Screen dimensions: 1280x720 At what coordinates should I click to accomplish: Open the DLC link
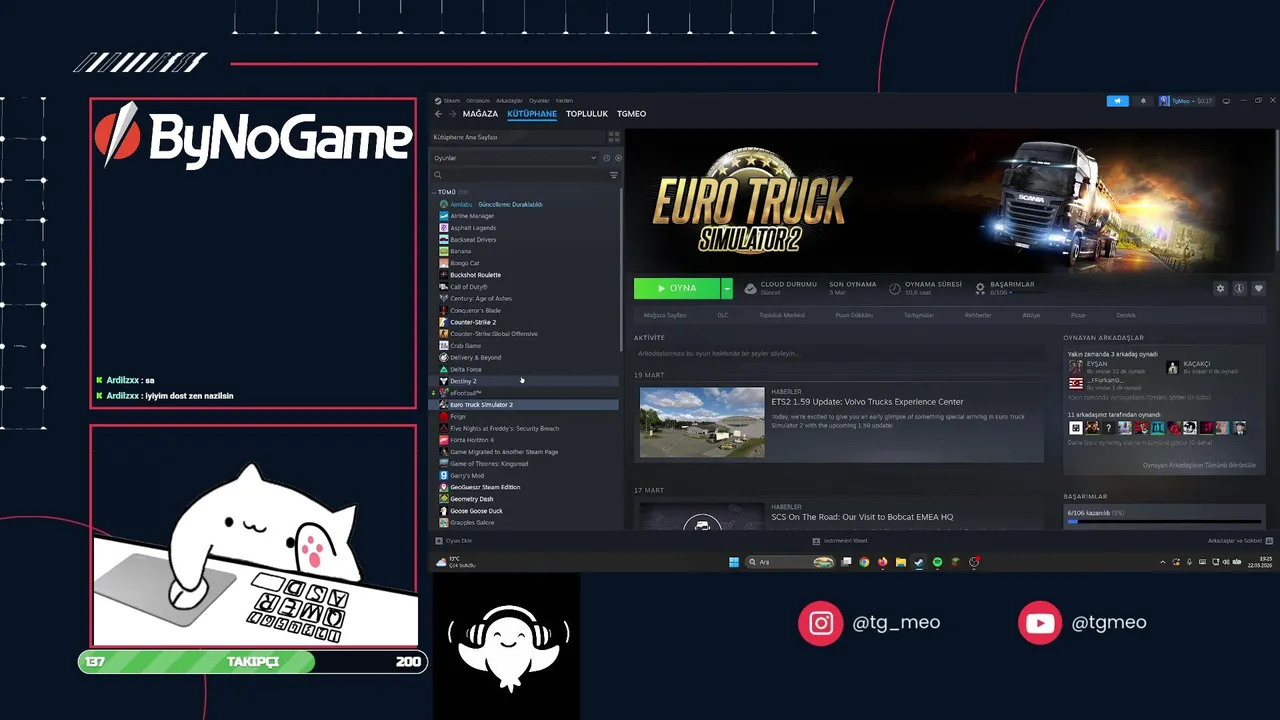[723, 315]
